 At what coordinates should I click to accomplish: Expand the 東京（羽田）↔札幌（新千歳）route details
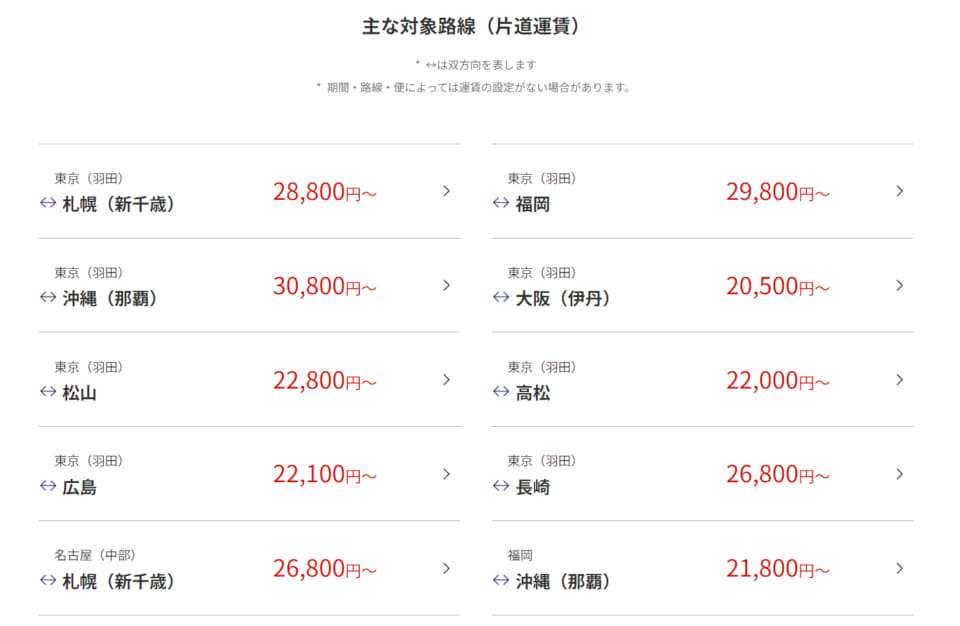pos(446,191)
